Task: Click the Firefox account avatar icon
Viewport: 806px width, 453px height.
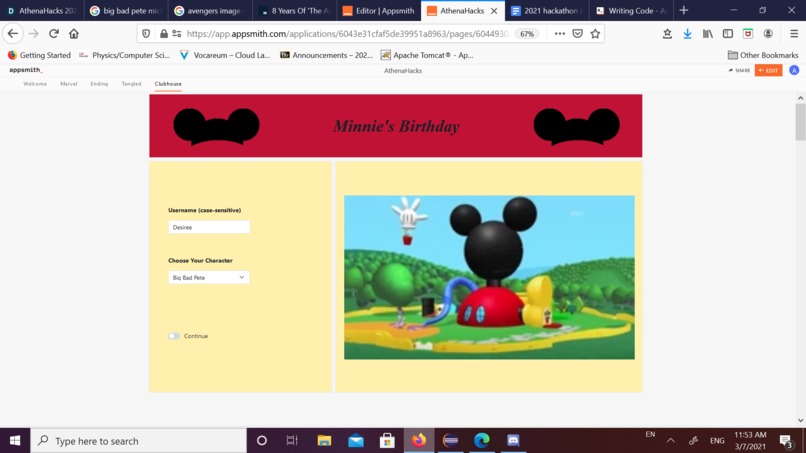Action: 768,33
